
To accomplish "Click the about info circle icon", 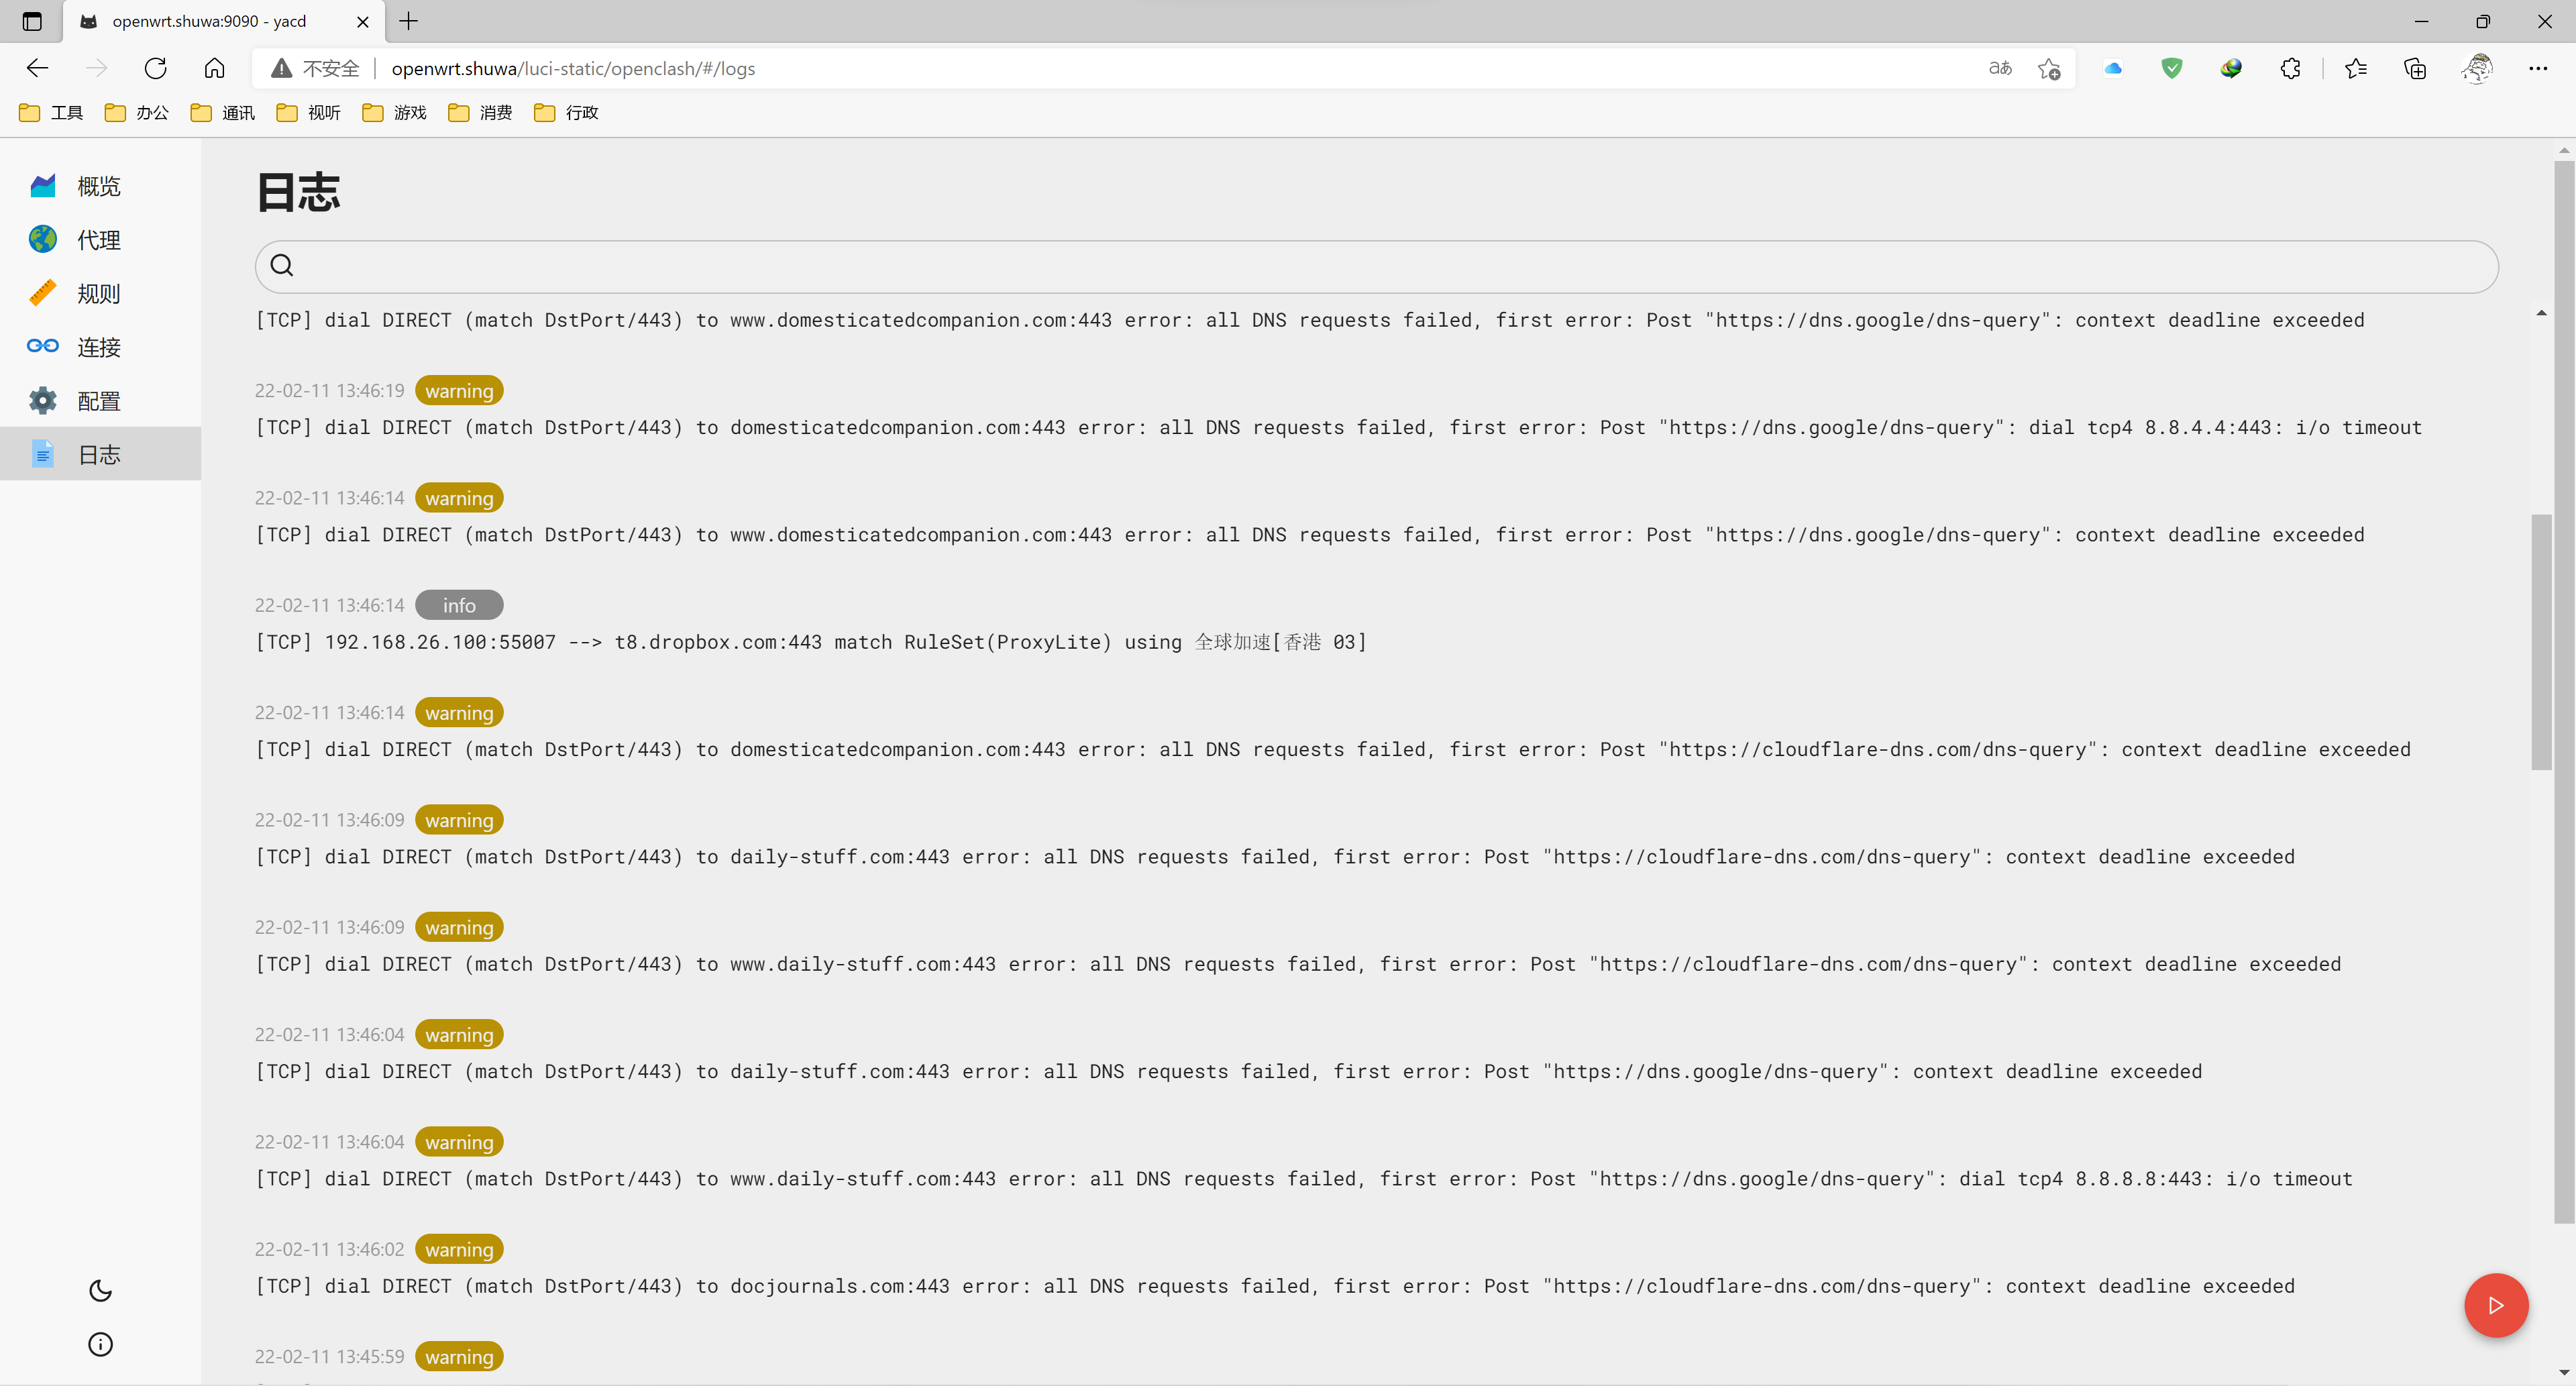I will click(100, 1345).
